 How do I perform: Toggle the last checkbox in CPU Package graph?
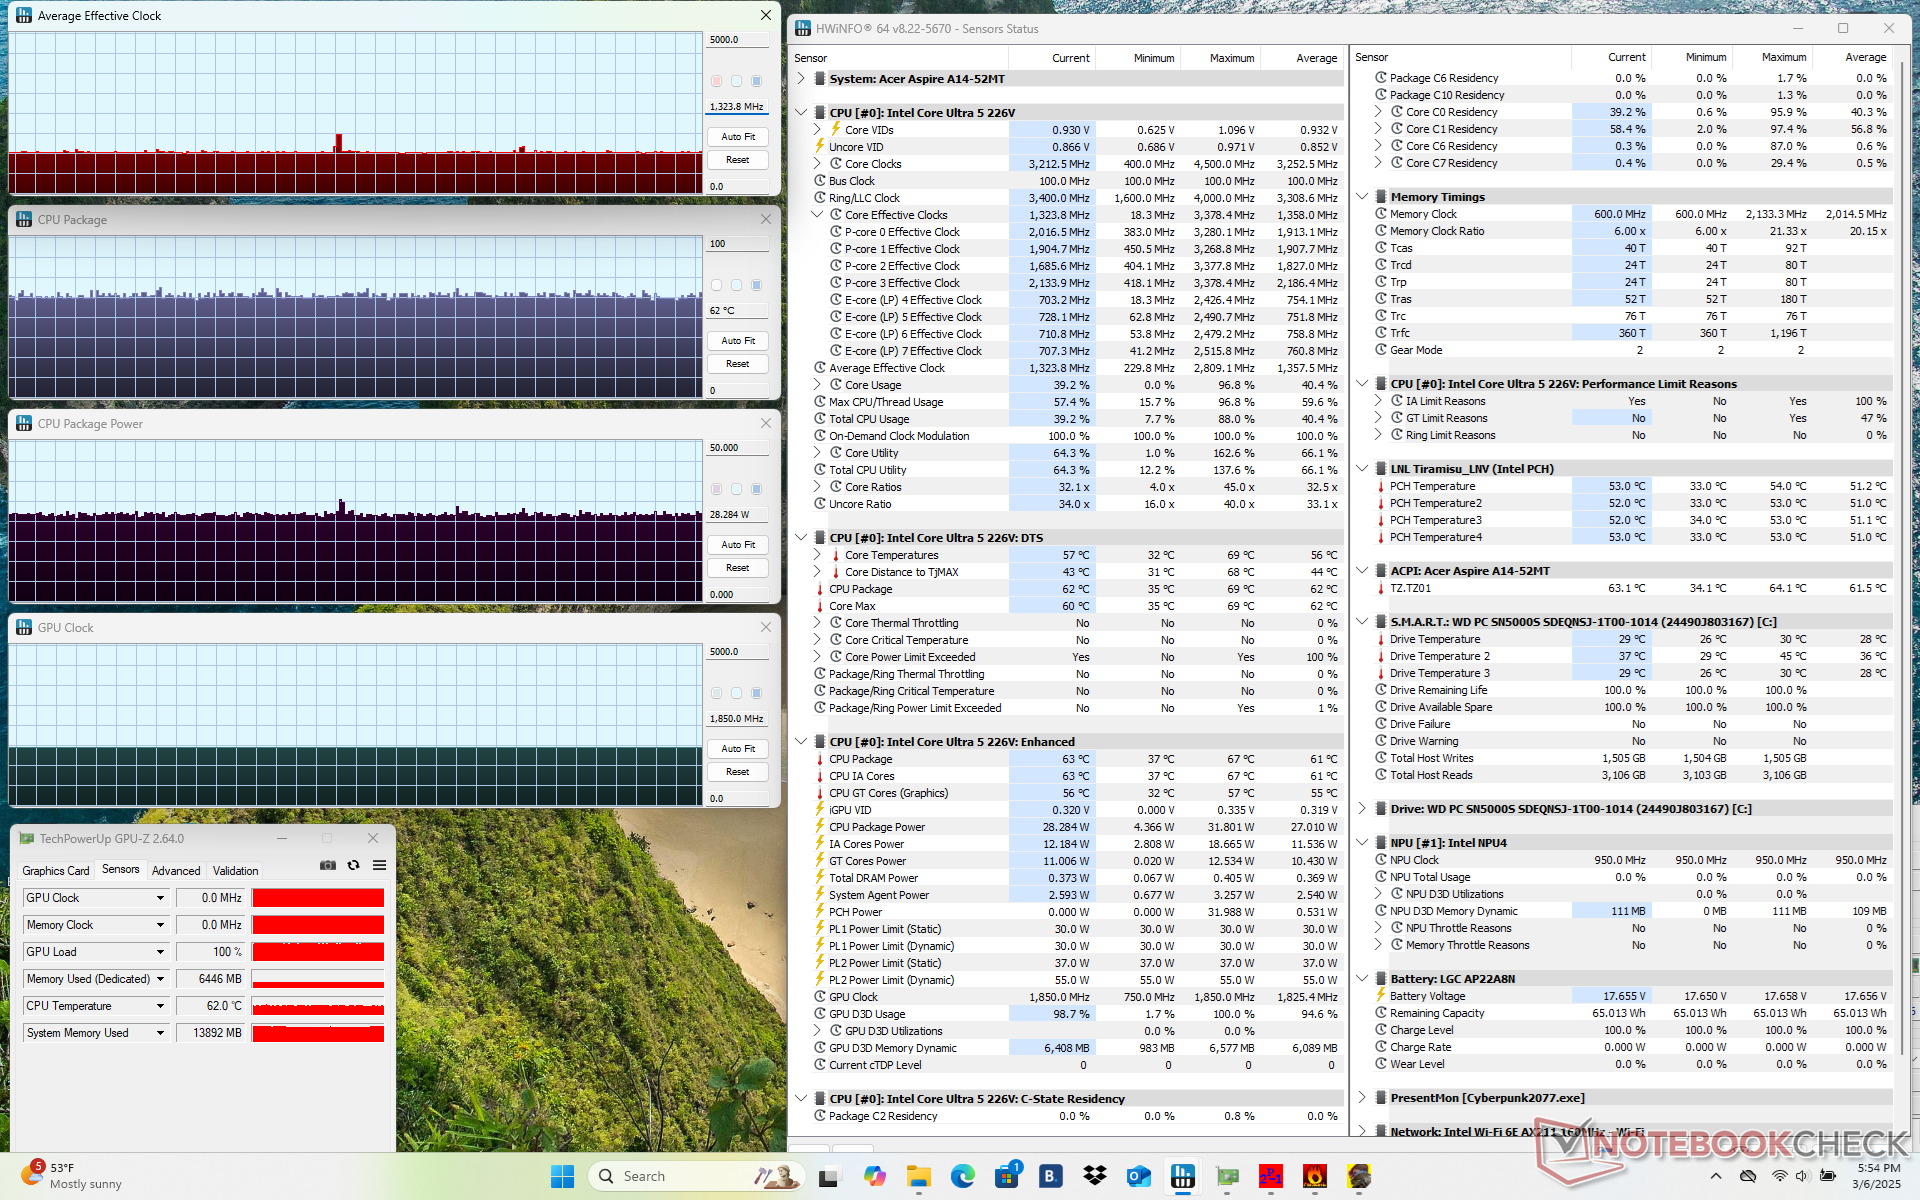[x=756, y=285]
